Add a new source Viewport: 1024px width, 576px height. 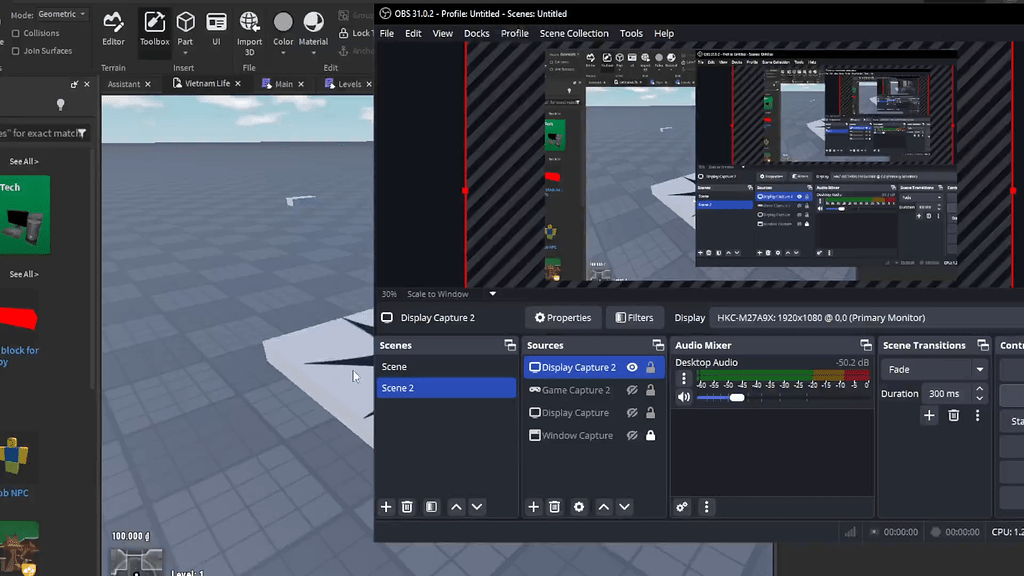(x=534, y=507)
